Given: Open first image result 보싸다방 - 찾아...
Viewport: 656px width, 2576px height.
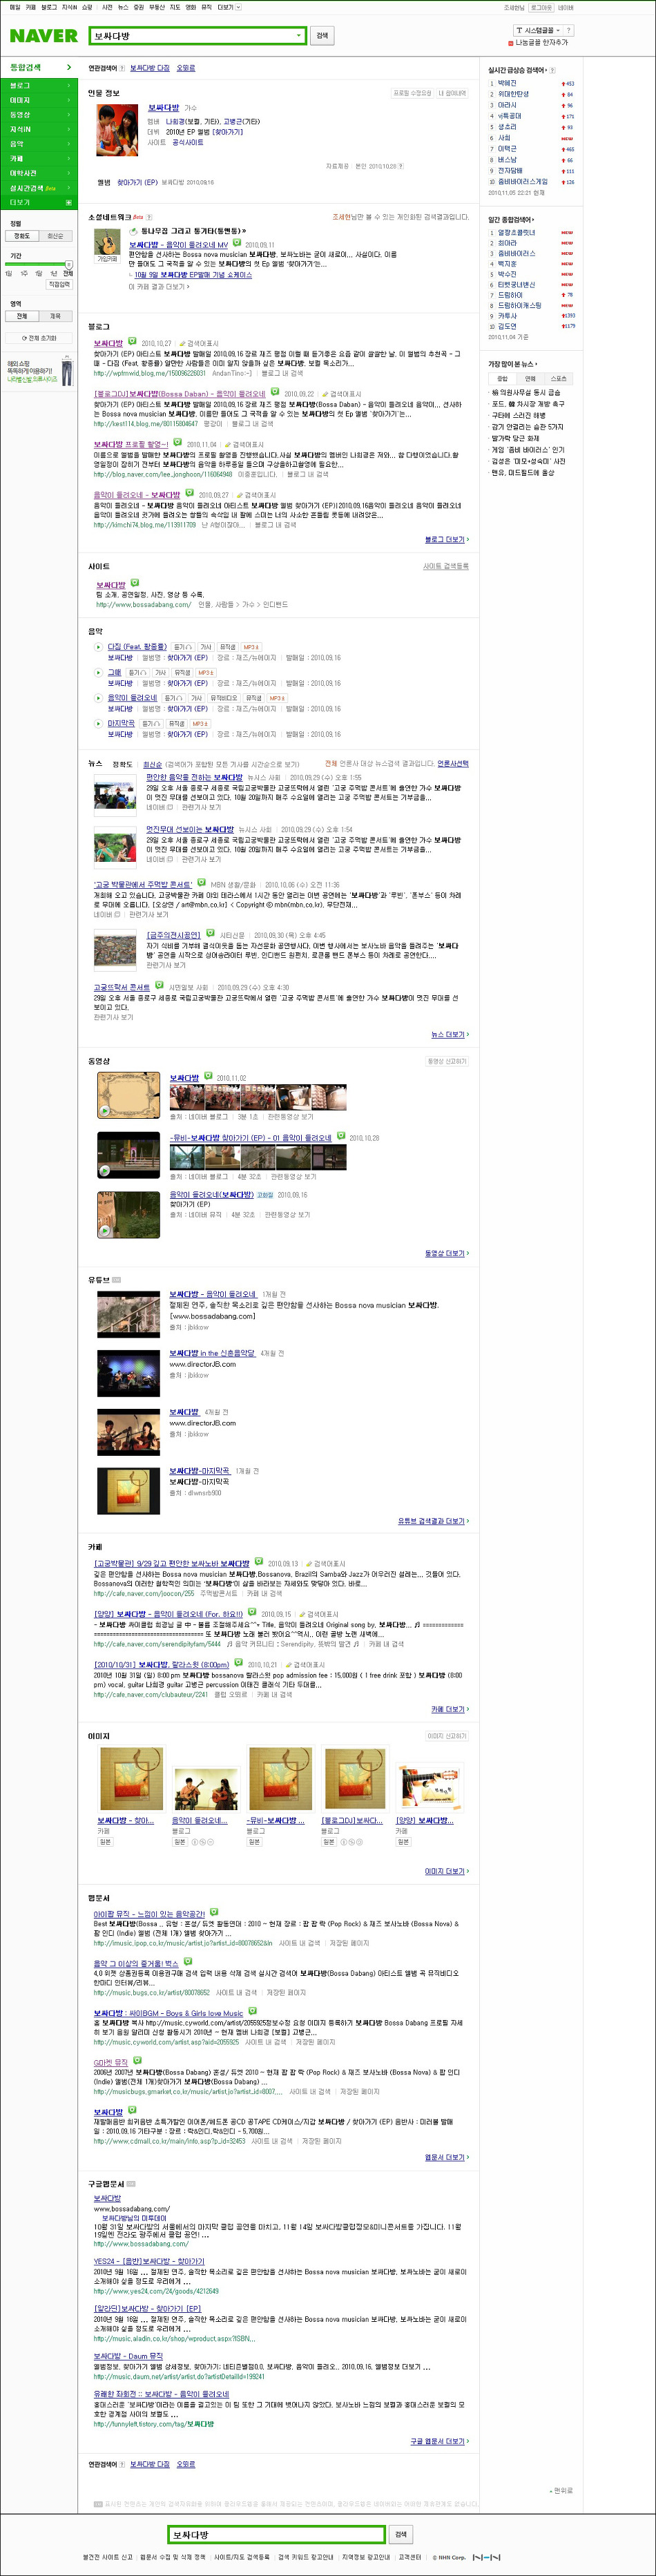Looking at the screenshot, I should point(131,1780).
